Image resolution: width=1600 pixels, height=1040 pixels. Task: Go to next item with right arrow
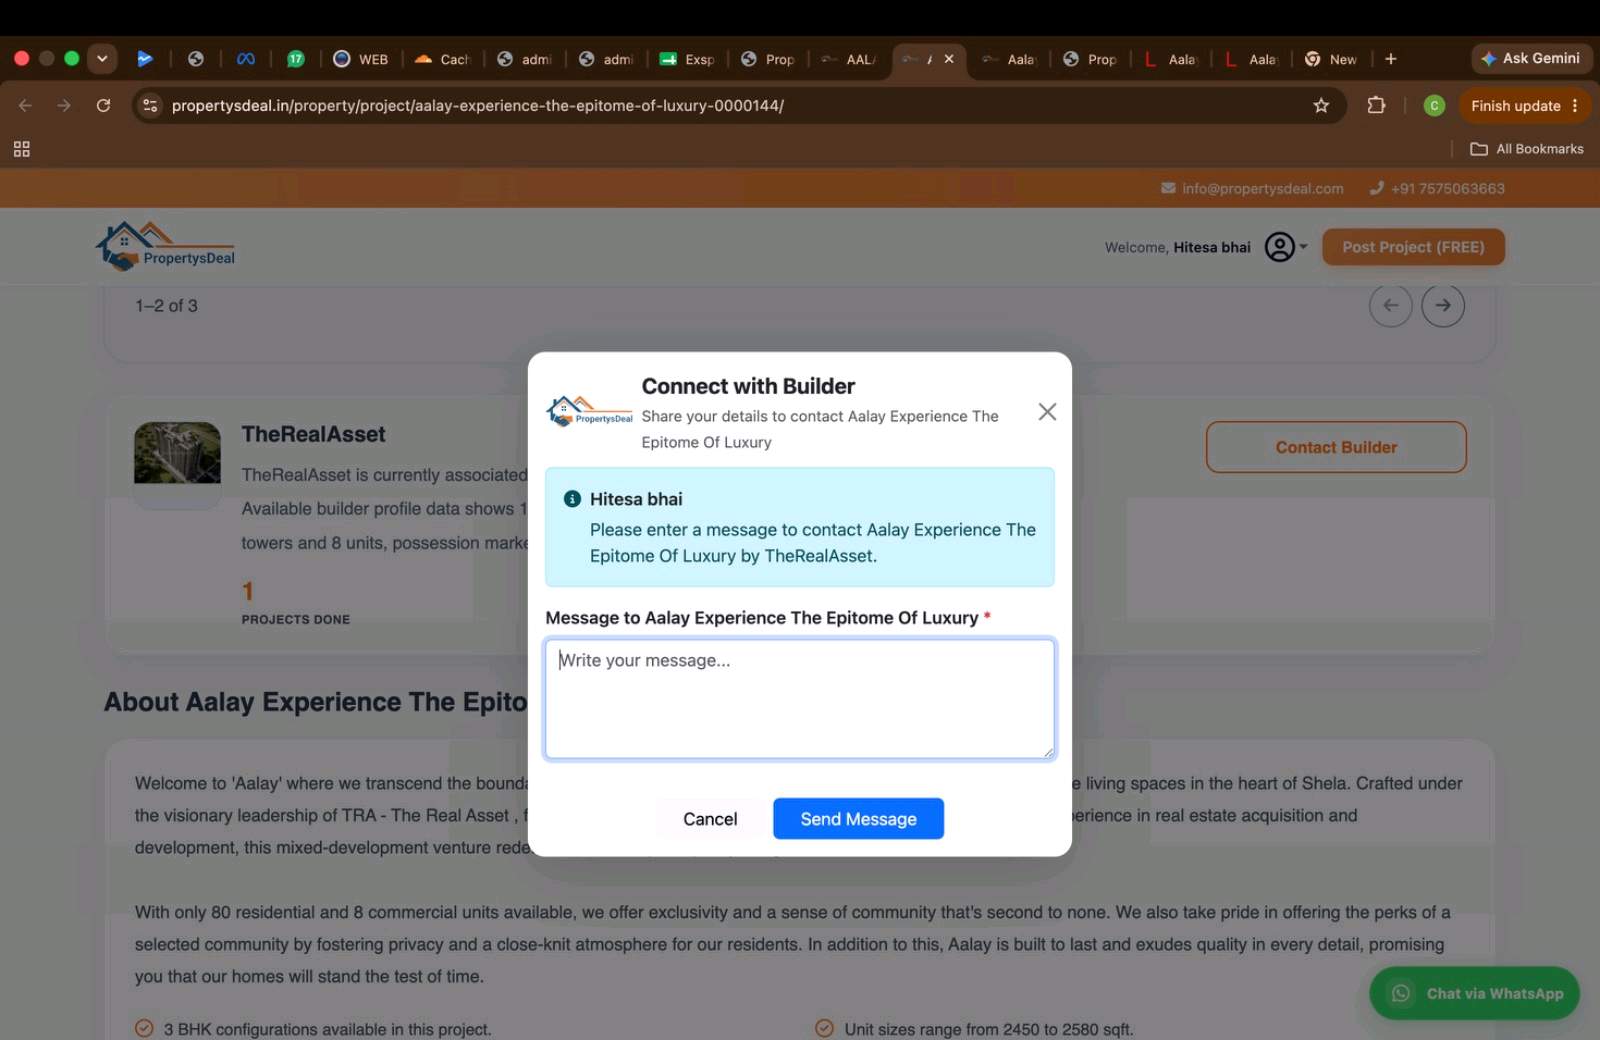click(x=1443, y=306)
